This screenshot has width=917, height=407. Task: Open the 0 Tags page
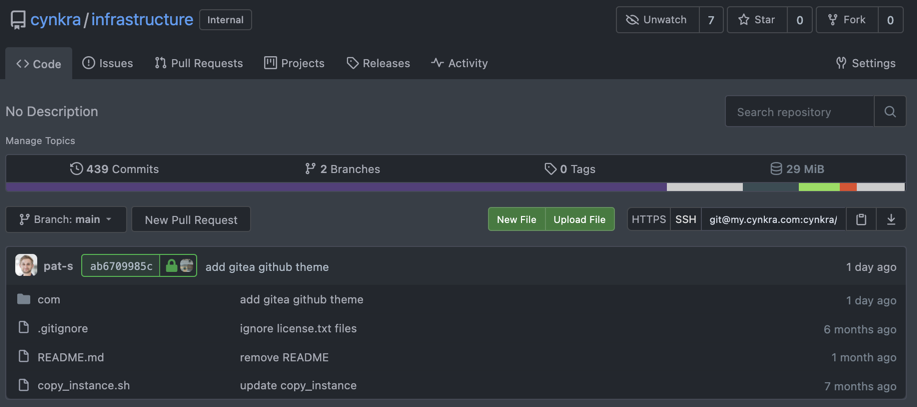[570, 169]
